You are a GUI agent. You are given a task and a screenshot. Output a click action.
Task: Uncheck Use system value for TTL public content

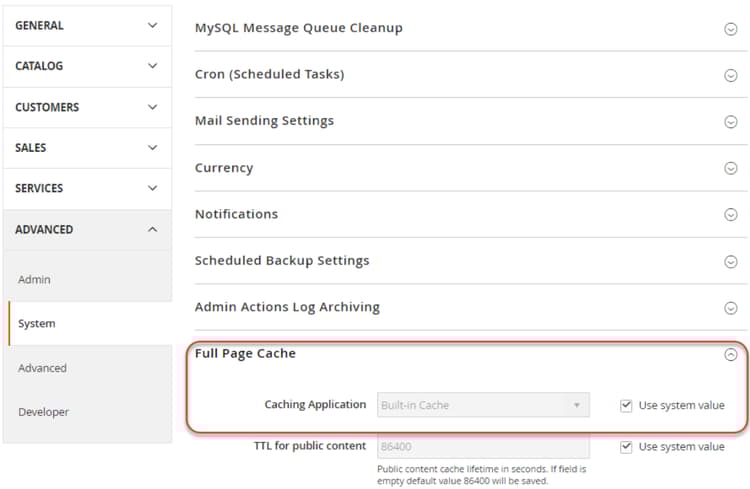(626, 447)
